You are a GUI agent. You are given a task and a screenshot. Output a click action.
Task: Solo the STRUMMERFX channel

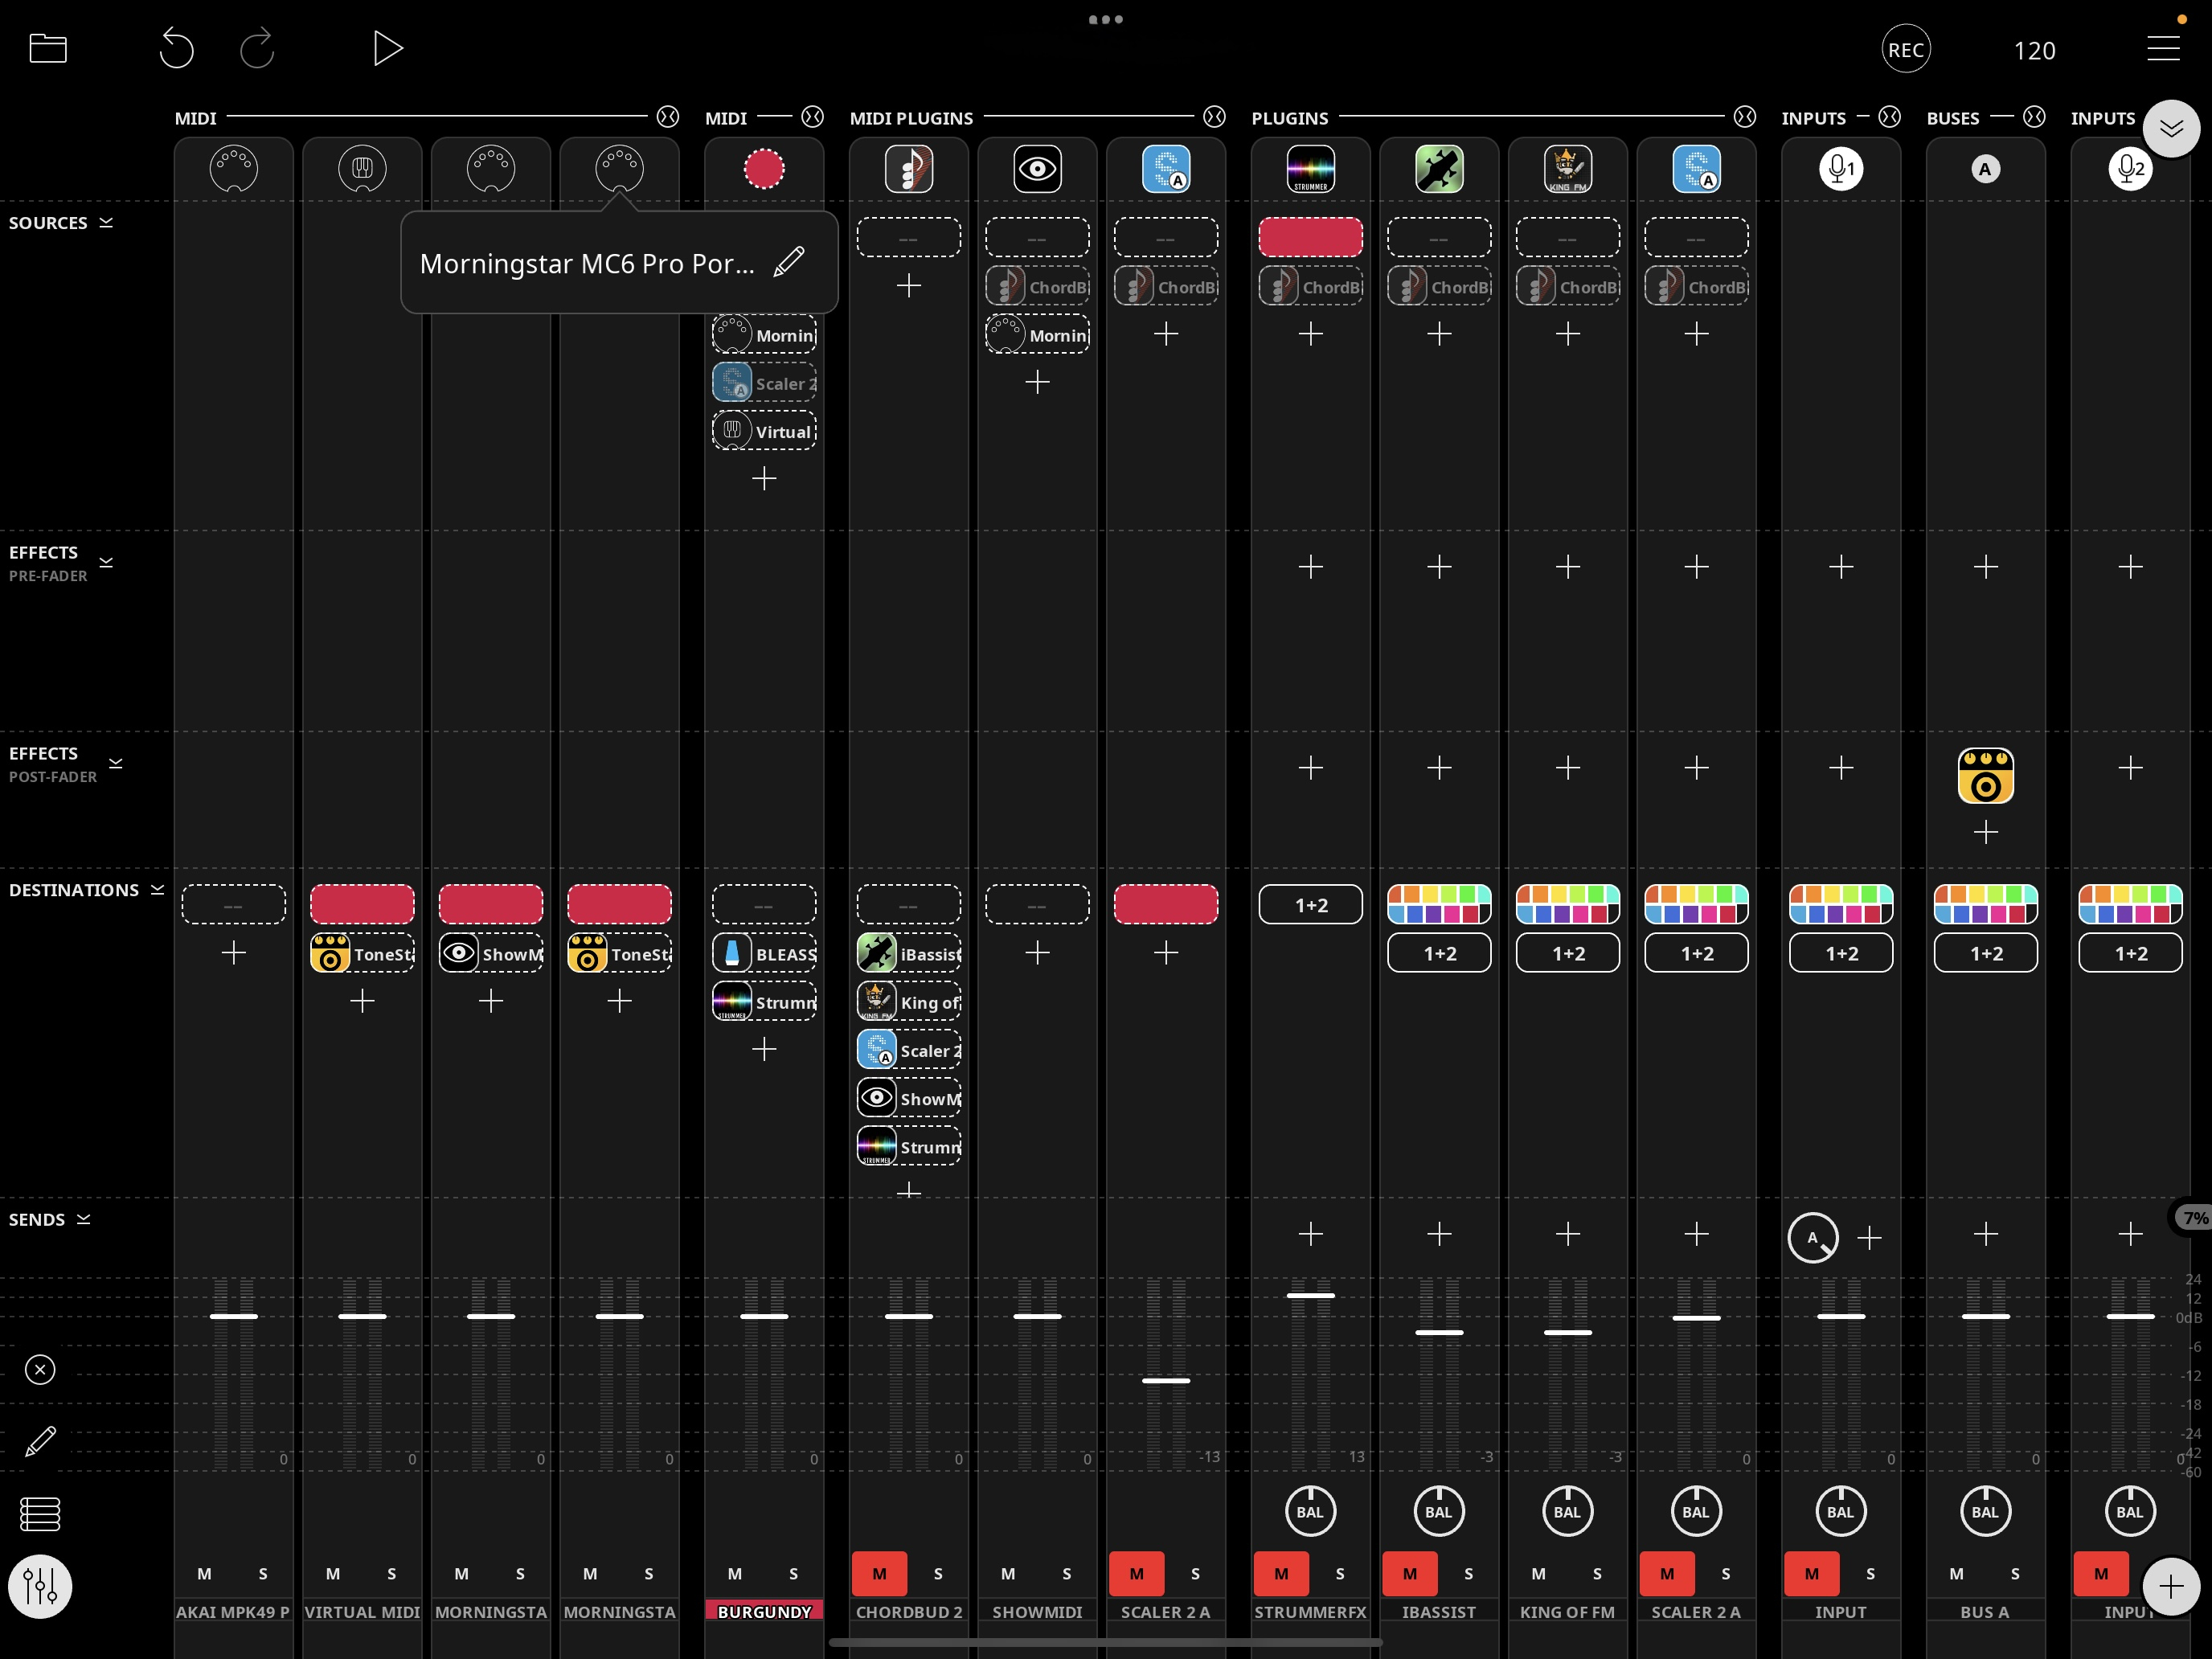[1340, 1573]
